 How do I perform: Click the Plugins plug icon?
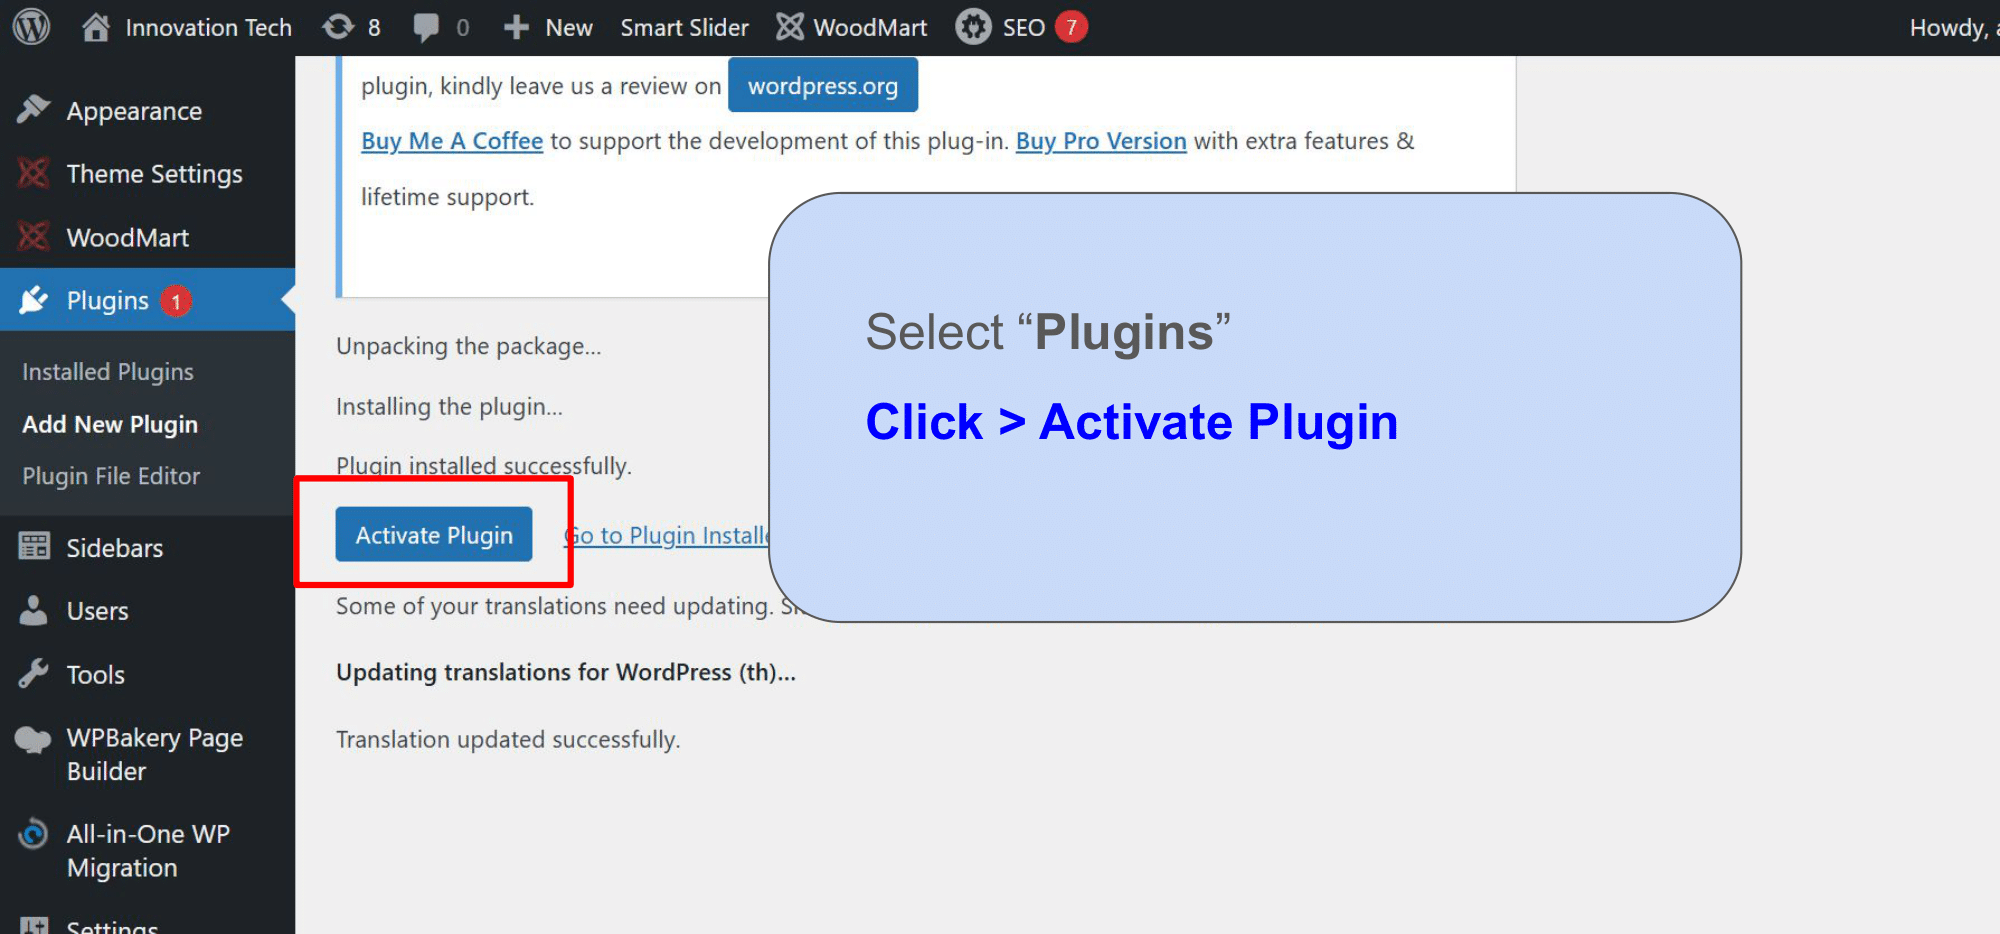click(33, 300)
